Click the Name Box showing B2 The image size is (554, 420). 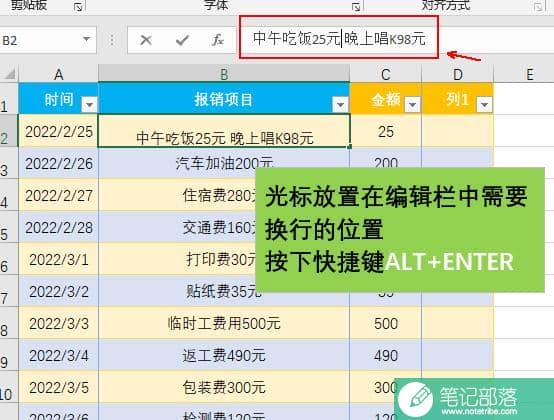48,40
